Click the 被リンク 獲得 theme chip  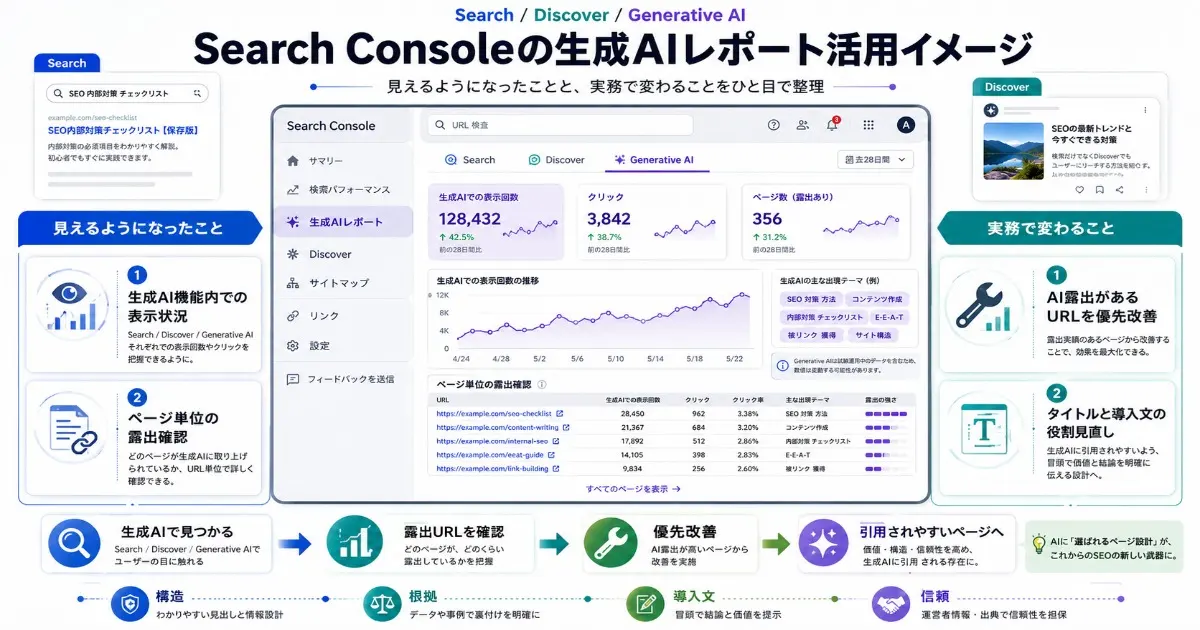pos(811,335)
